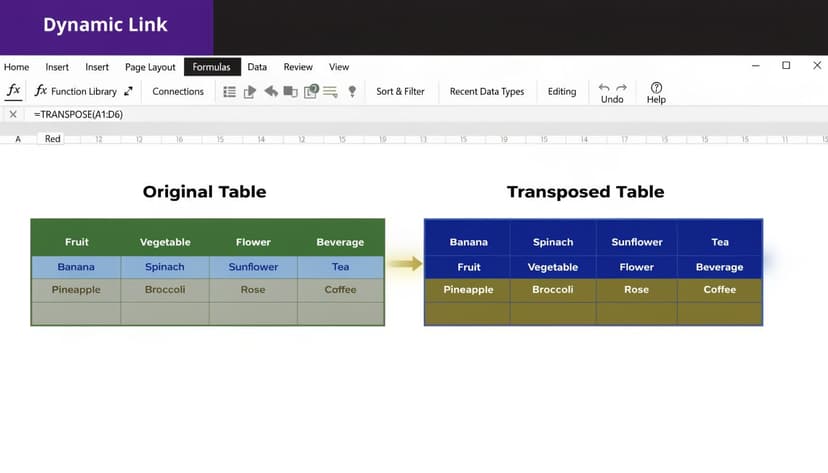Select Flower header in Original Table
Screen dimensions: 828x473
[253, 242]
